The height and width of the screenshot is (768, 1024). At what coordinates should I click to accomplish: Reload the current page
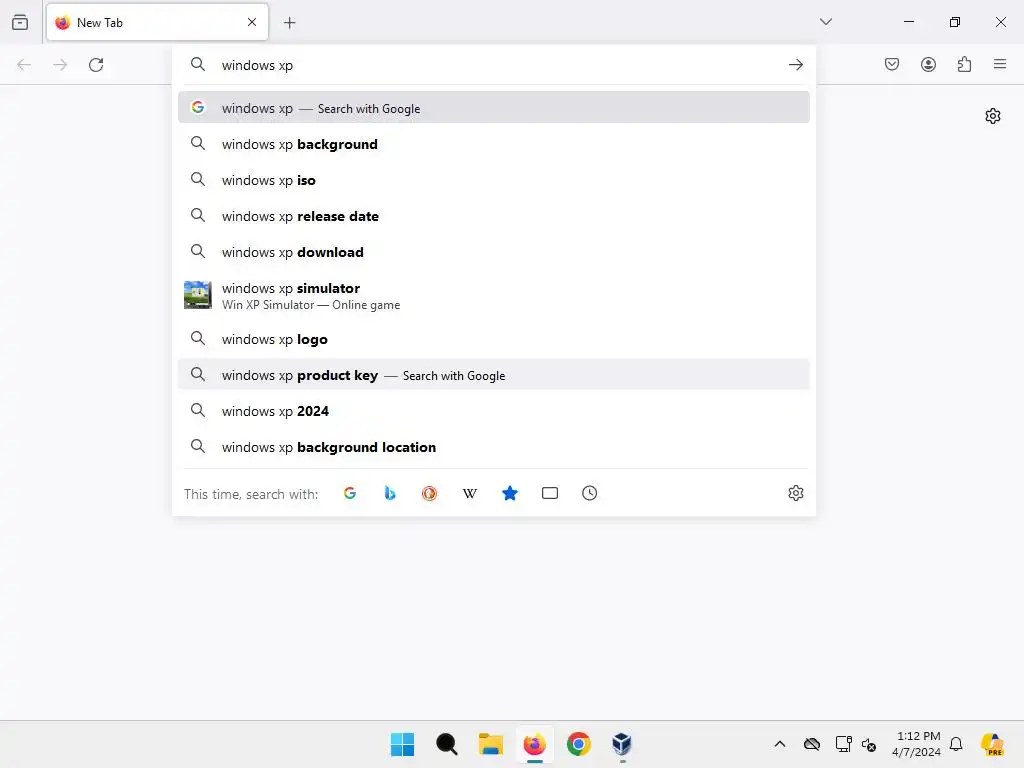[x=96, y=65]
